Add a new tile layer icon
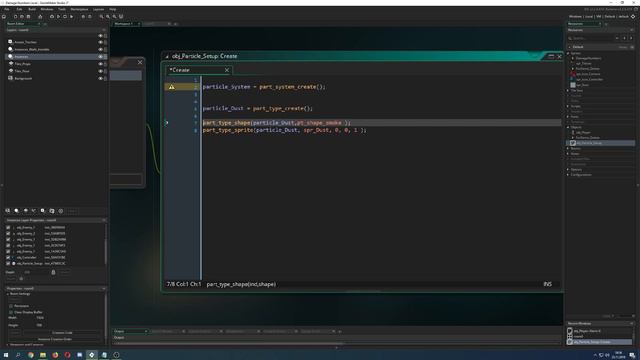Screen dimensions: 640x360 (x=25, y=211)
